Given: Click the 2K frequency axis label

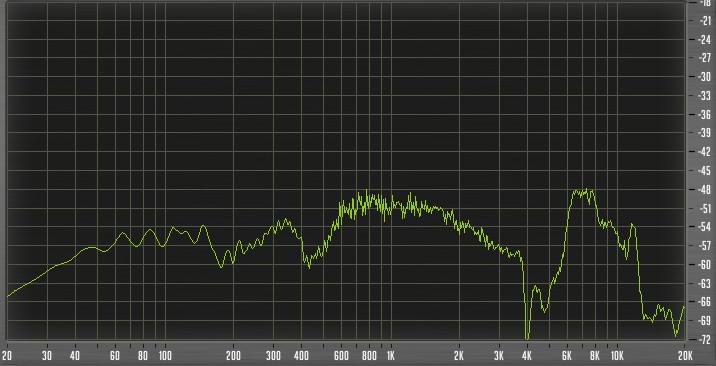Looking at the screenshot, I should [459, 356].
